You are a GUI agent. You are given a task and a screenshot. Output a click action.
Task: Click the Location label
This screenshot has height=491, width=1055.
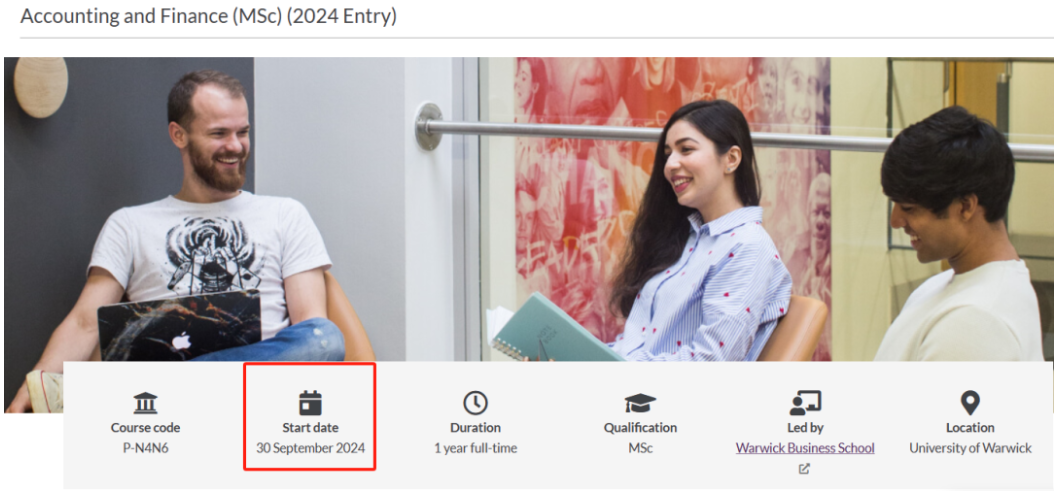point(970,428)
